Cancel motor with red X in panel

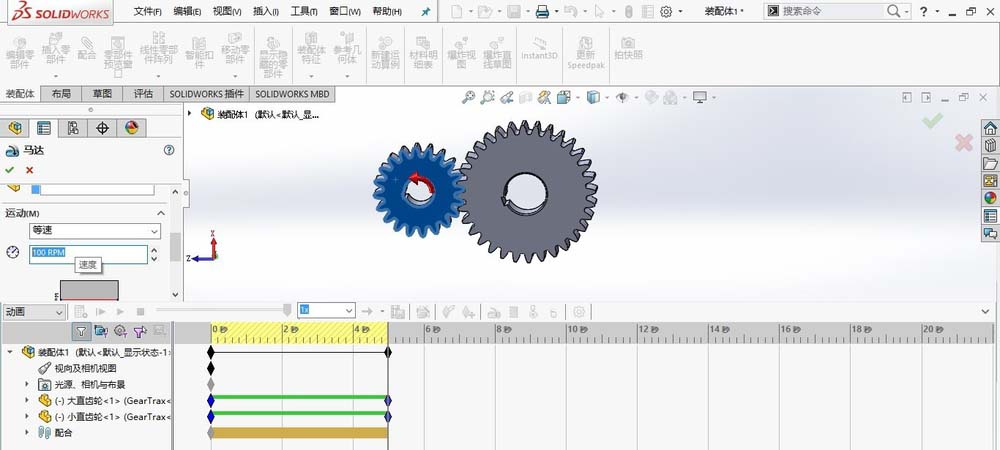coord(29,170)
